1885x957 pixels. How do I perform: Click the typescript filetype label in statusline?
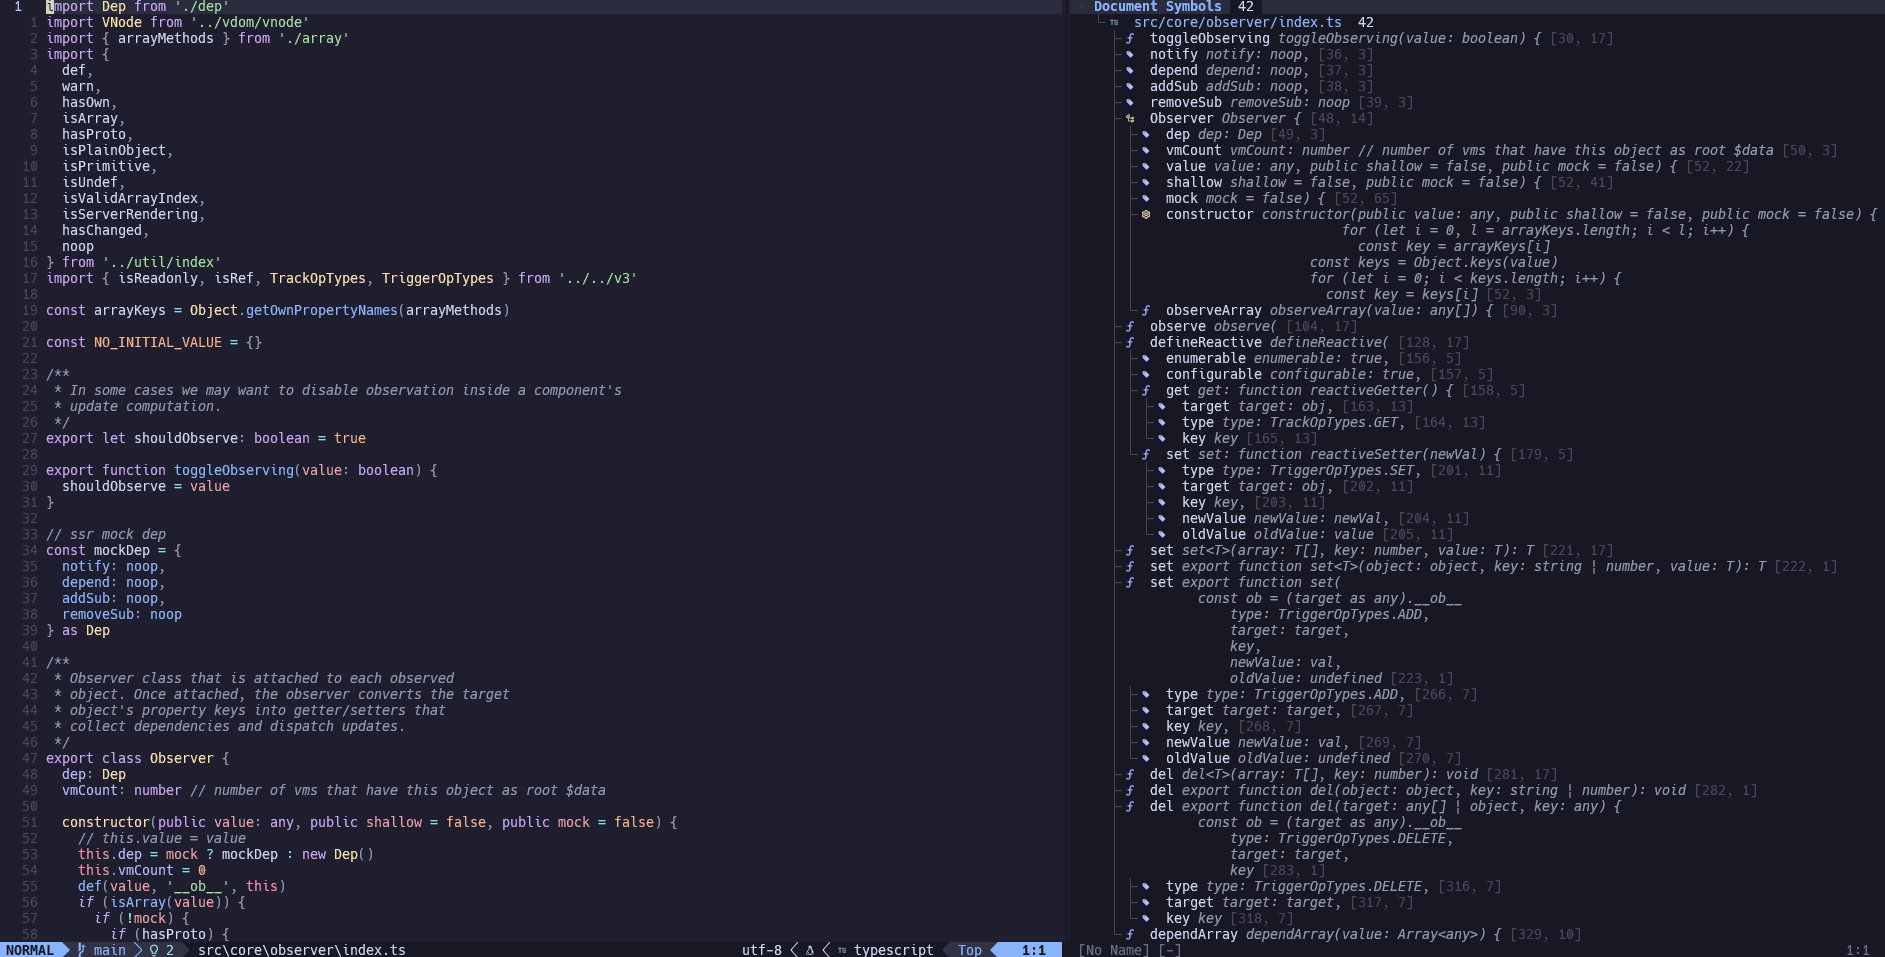click(x=893, y=950)
